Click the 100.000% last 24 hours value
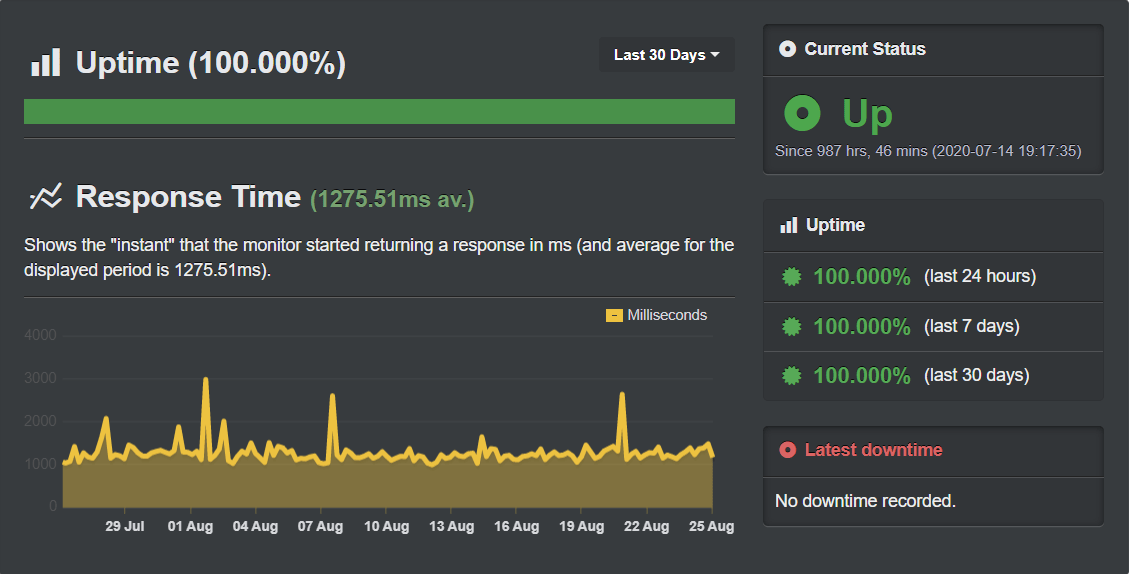Viewport: 1129px width, 574px height. [862, 277]
